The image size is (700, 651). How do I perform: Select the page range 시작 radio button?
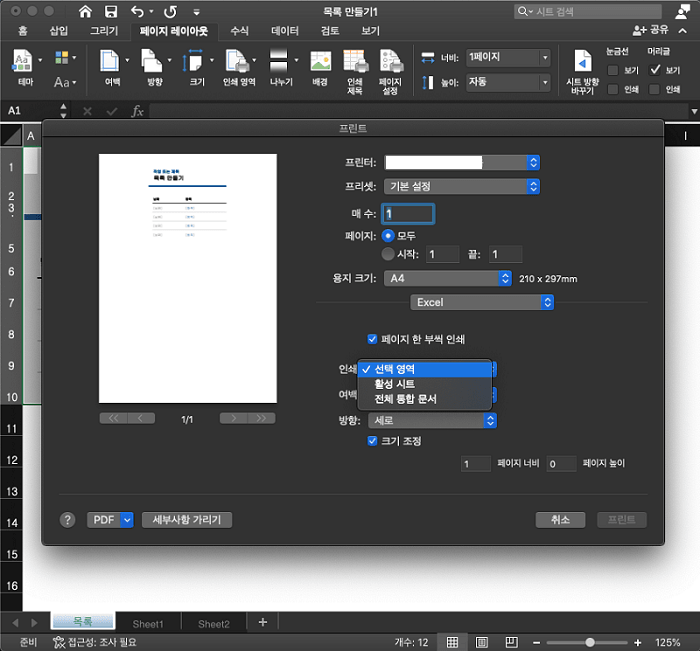[388, 254]
